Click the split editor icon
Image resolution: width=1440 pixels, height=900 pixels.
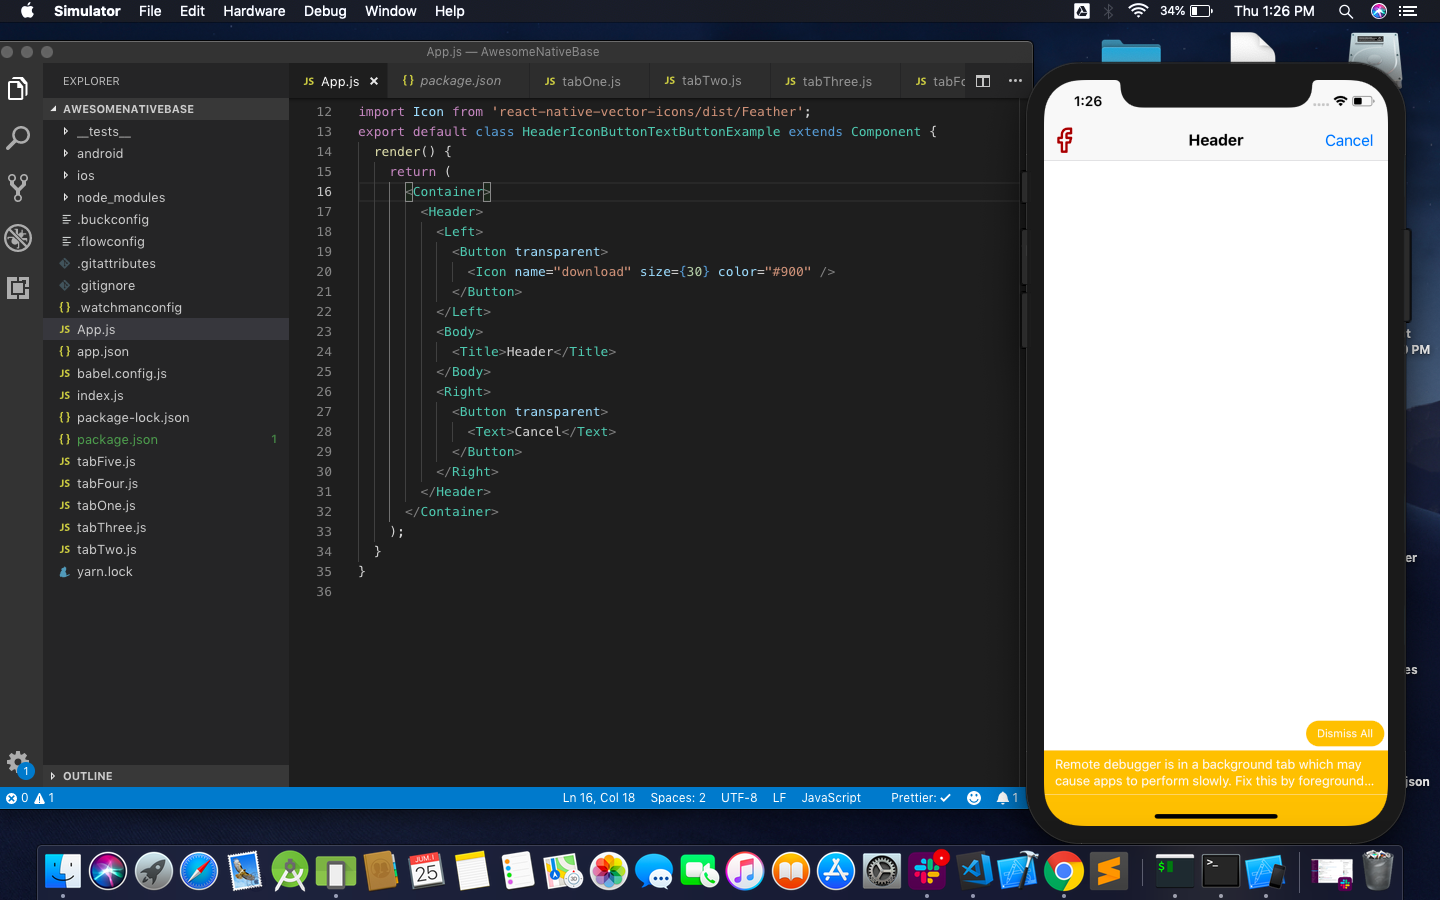pos(983,81)
